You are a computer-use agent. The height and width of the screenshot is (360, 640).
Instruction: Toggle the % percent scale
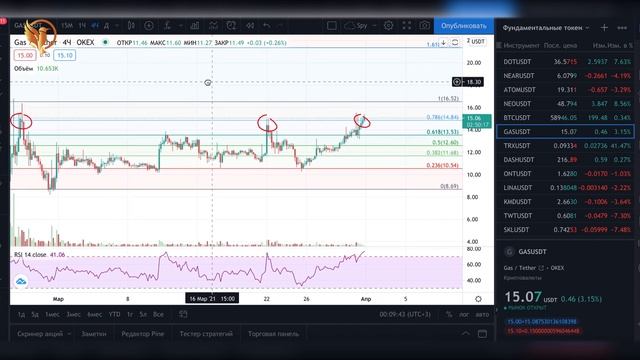coord(449,314)
